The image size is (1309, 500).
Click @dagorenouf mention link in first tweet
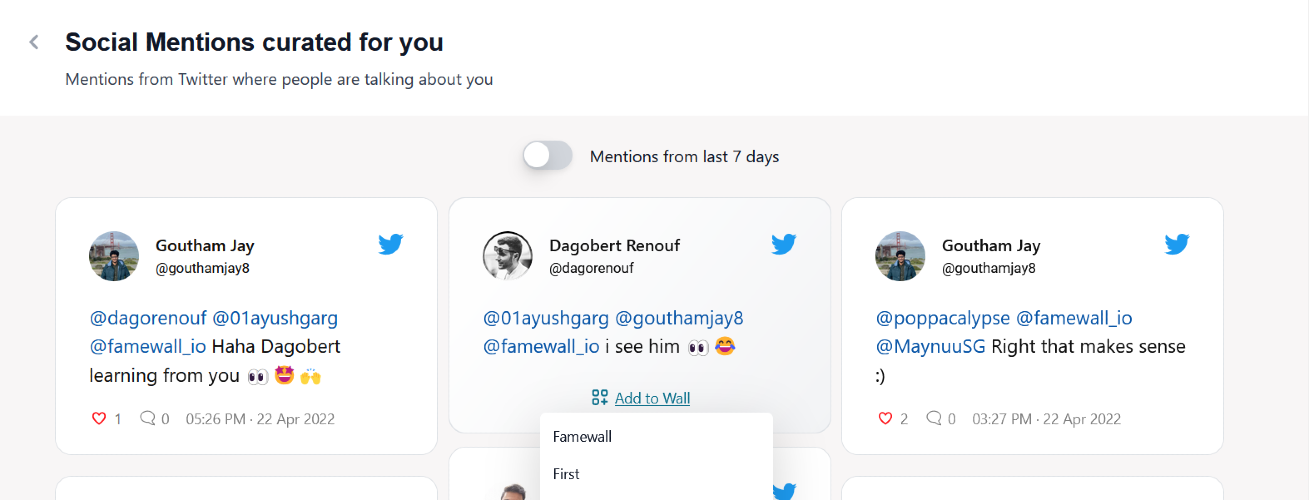coord(148,318)
